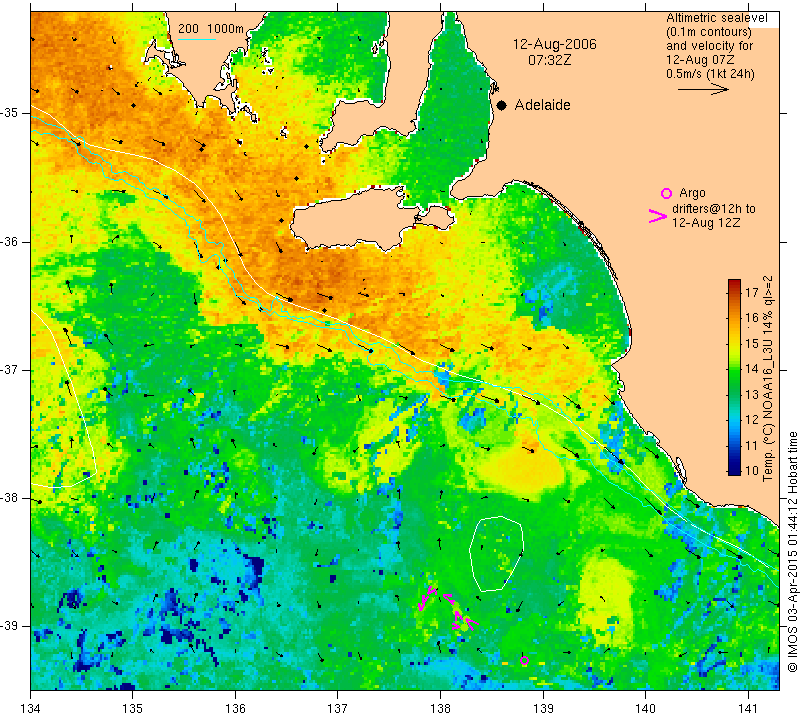
Task: Click the time text '07:32Z'
Action: [x=549, y=60]
